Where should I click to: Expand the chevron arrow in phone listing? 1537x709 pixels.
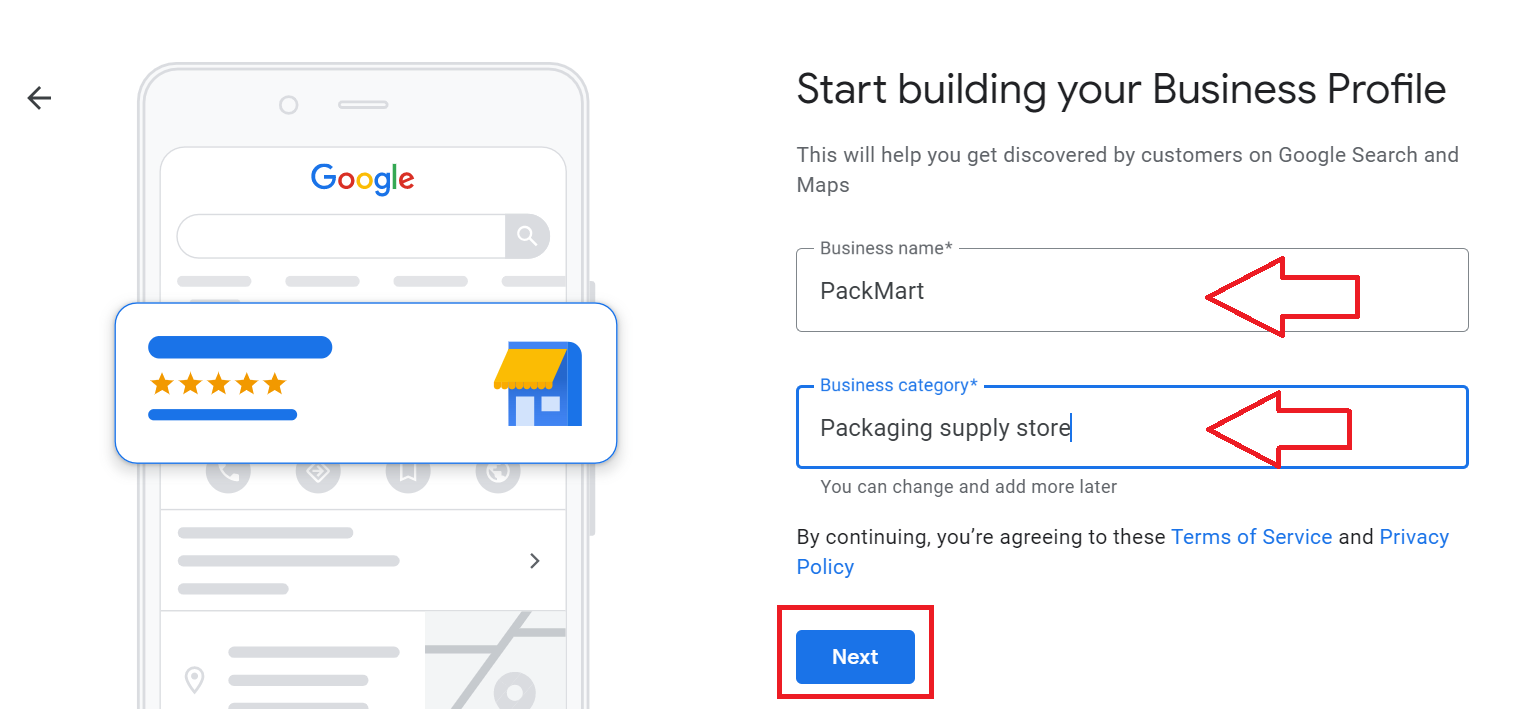535,561
